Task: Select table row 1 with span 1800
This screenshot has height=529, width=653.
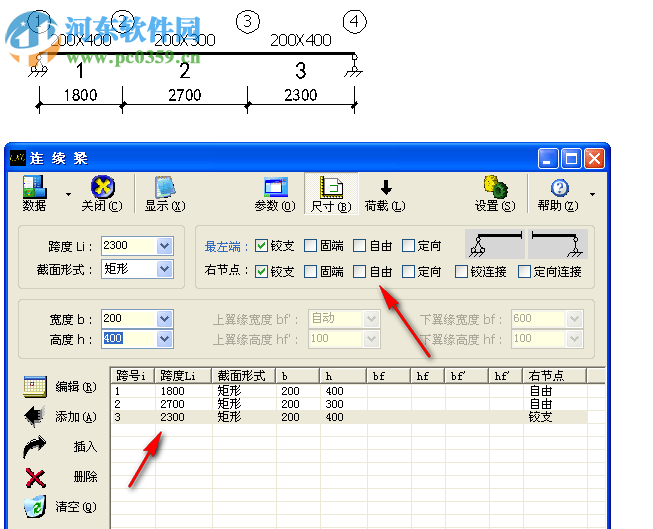Action: 349,391
